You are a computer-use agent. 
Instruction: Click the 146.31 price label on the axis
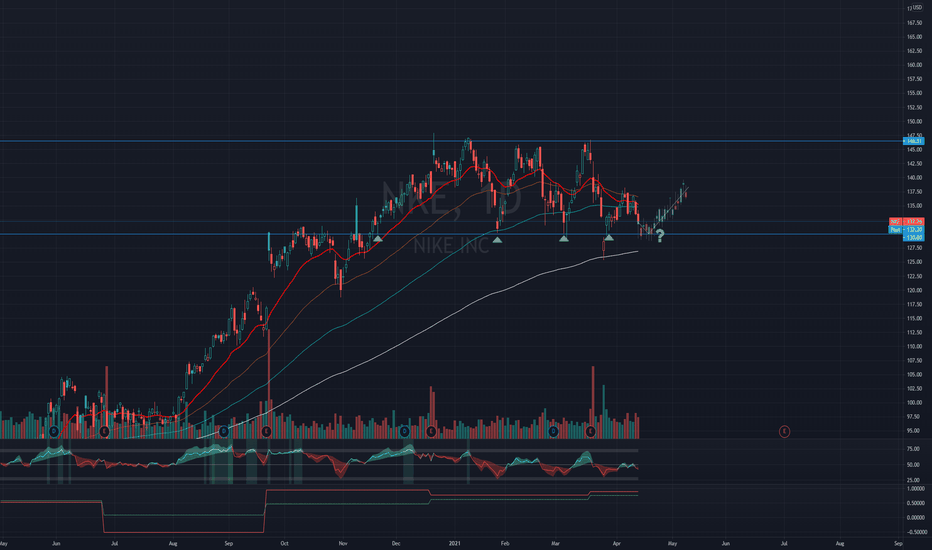[914, 141]
